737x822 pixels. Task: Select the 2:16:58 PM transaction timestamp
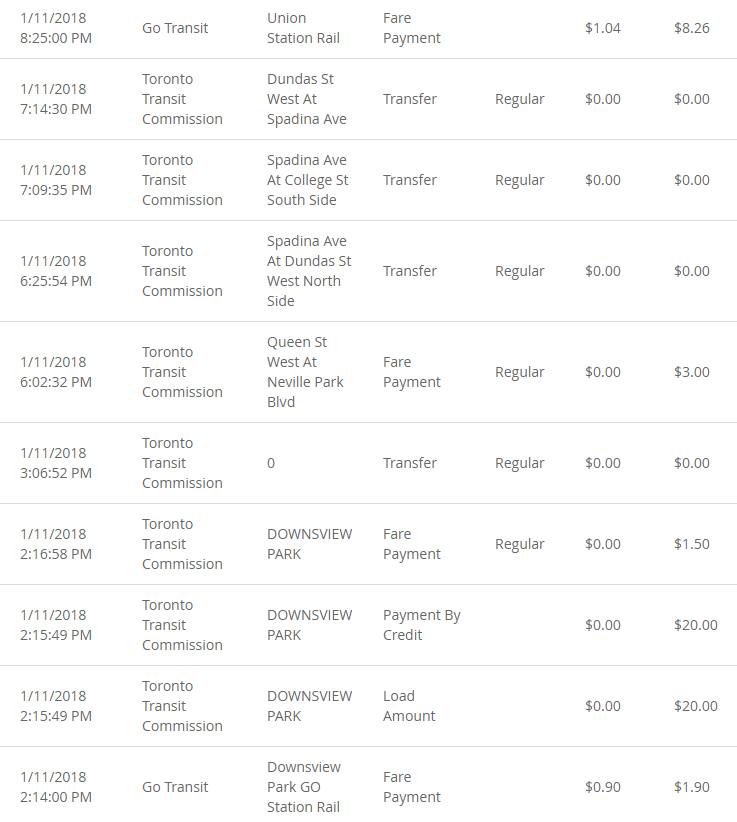55,544
